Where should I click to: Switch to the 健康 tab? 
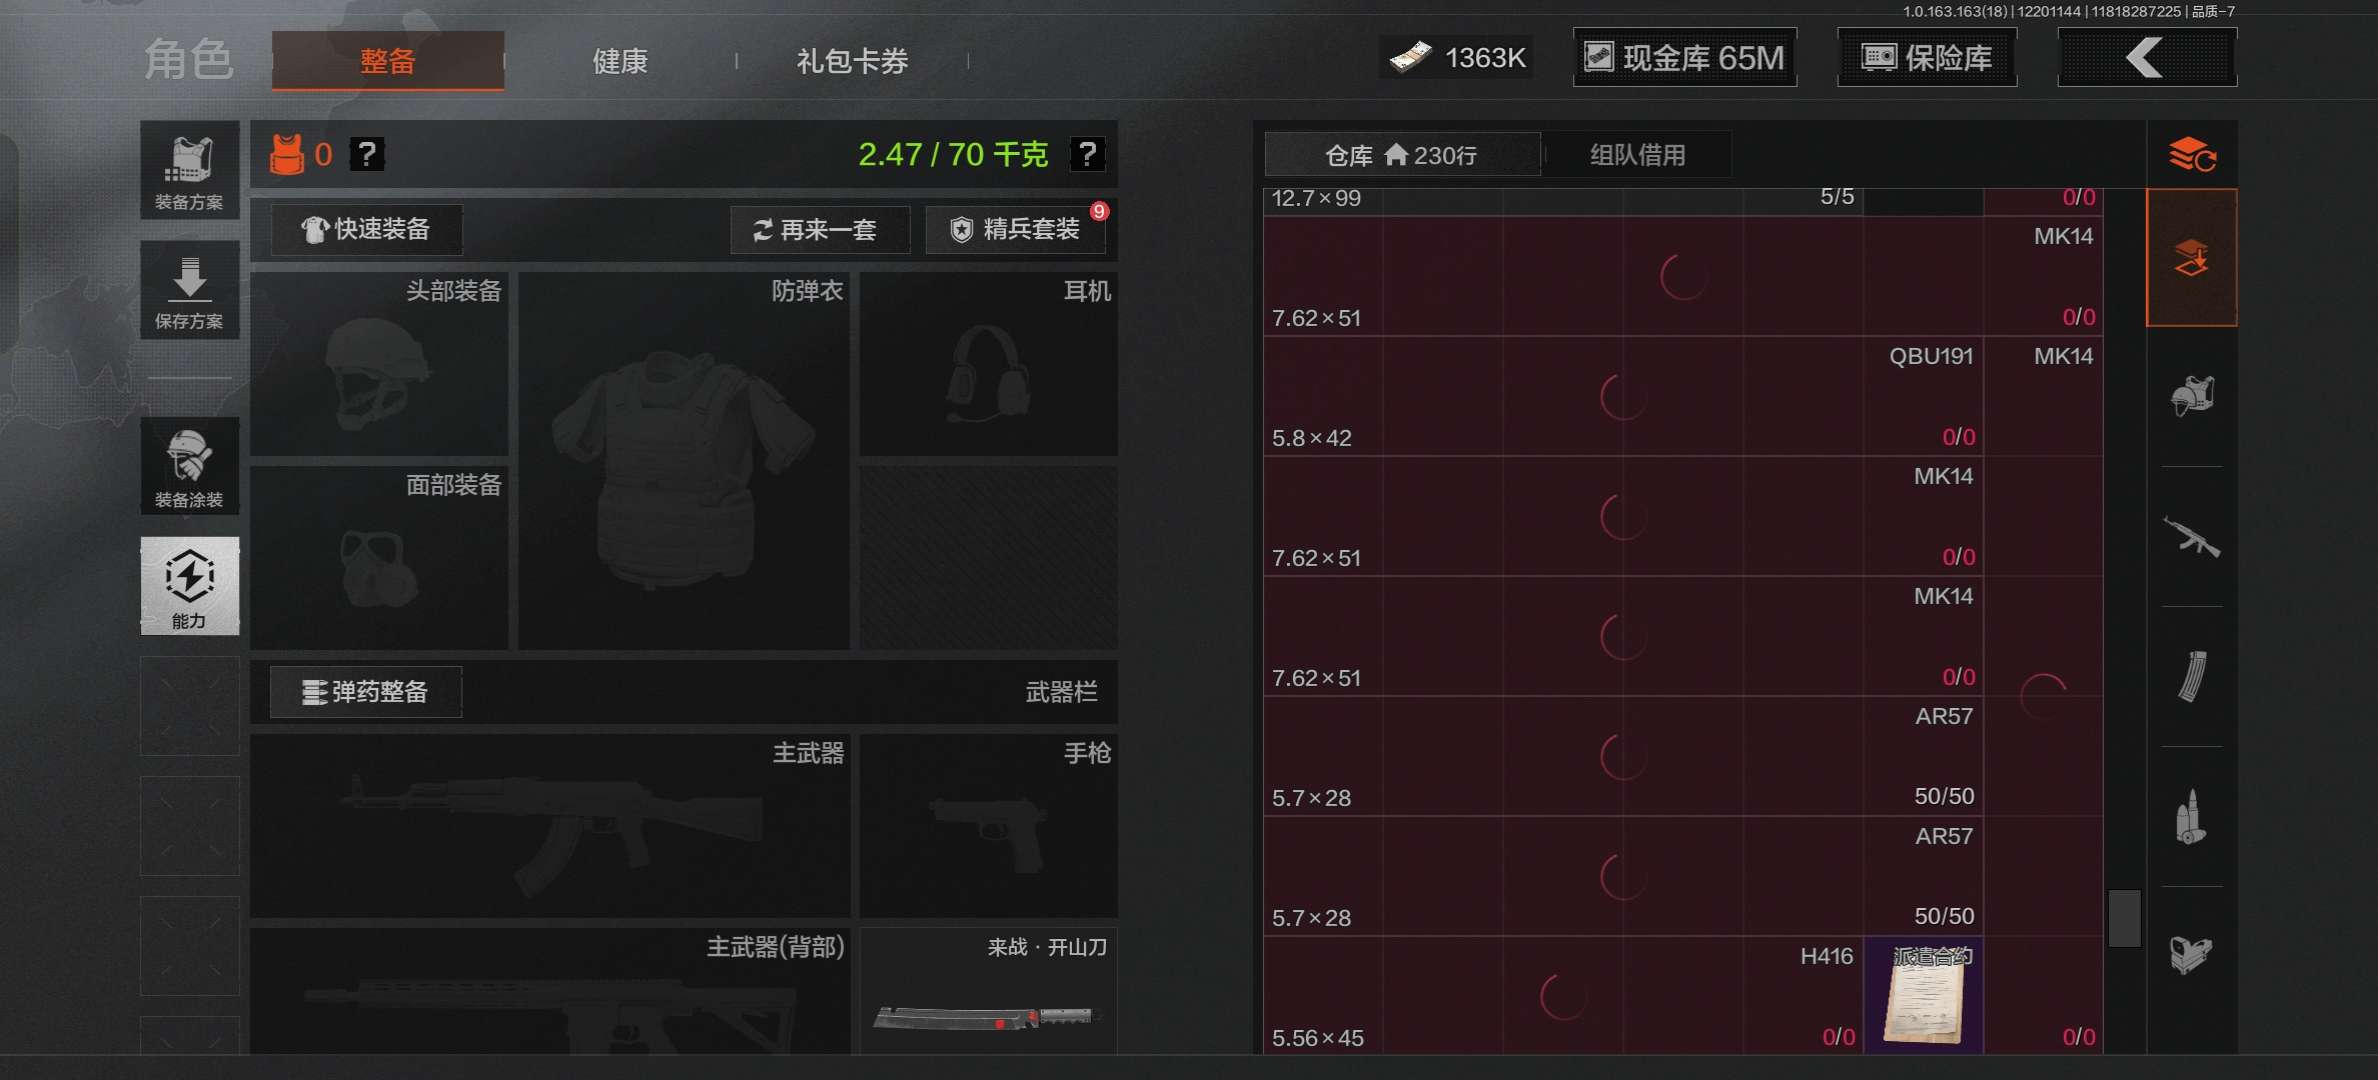(x=620, y=61)
